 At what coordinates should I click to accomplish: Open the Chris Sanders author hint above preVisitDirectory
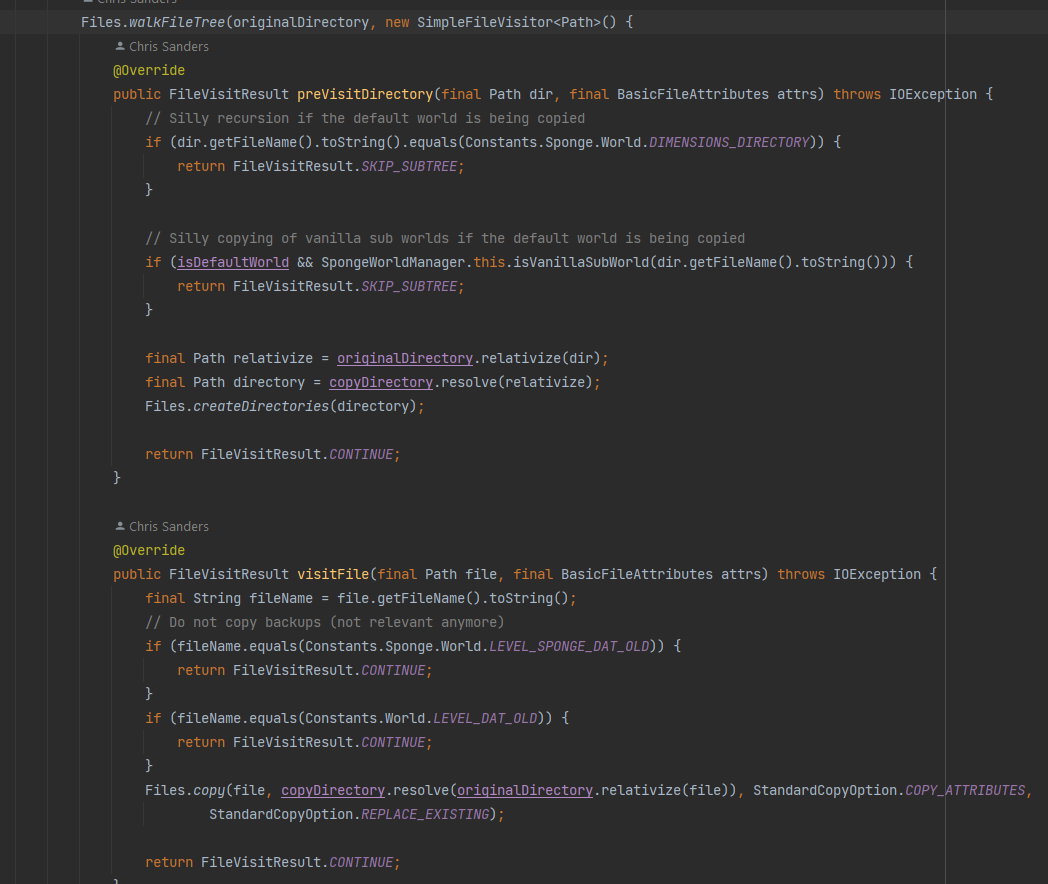(168, 47)
